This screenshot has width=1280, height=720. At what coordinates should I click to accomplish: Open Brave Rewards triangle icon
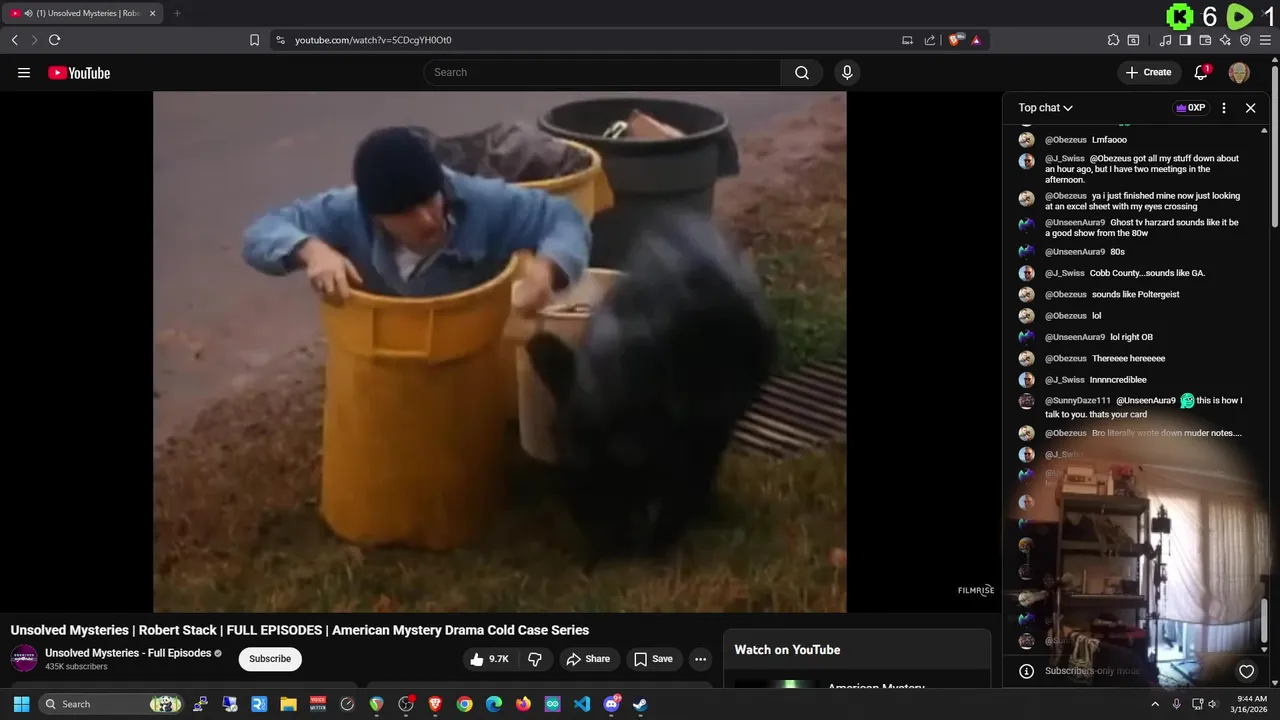pos(976,40)
